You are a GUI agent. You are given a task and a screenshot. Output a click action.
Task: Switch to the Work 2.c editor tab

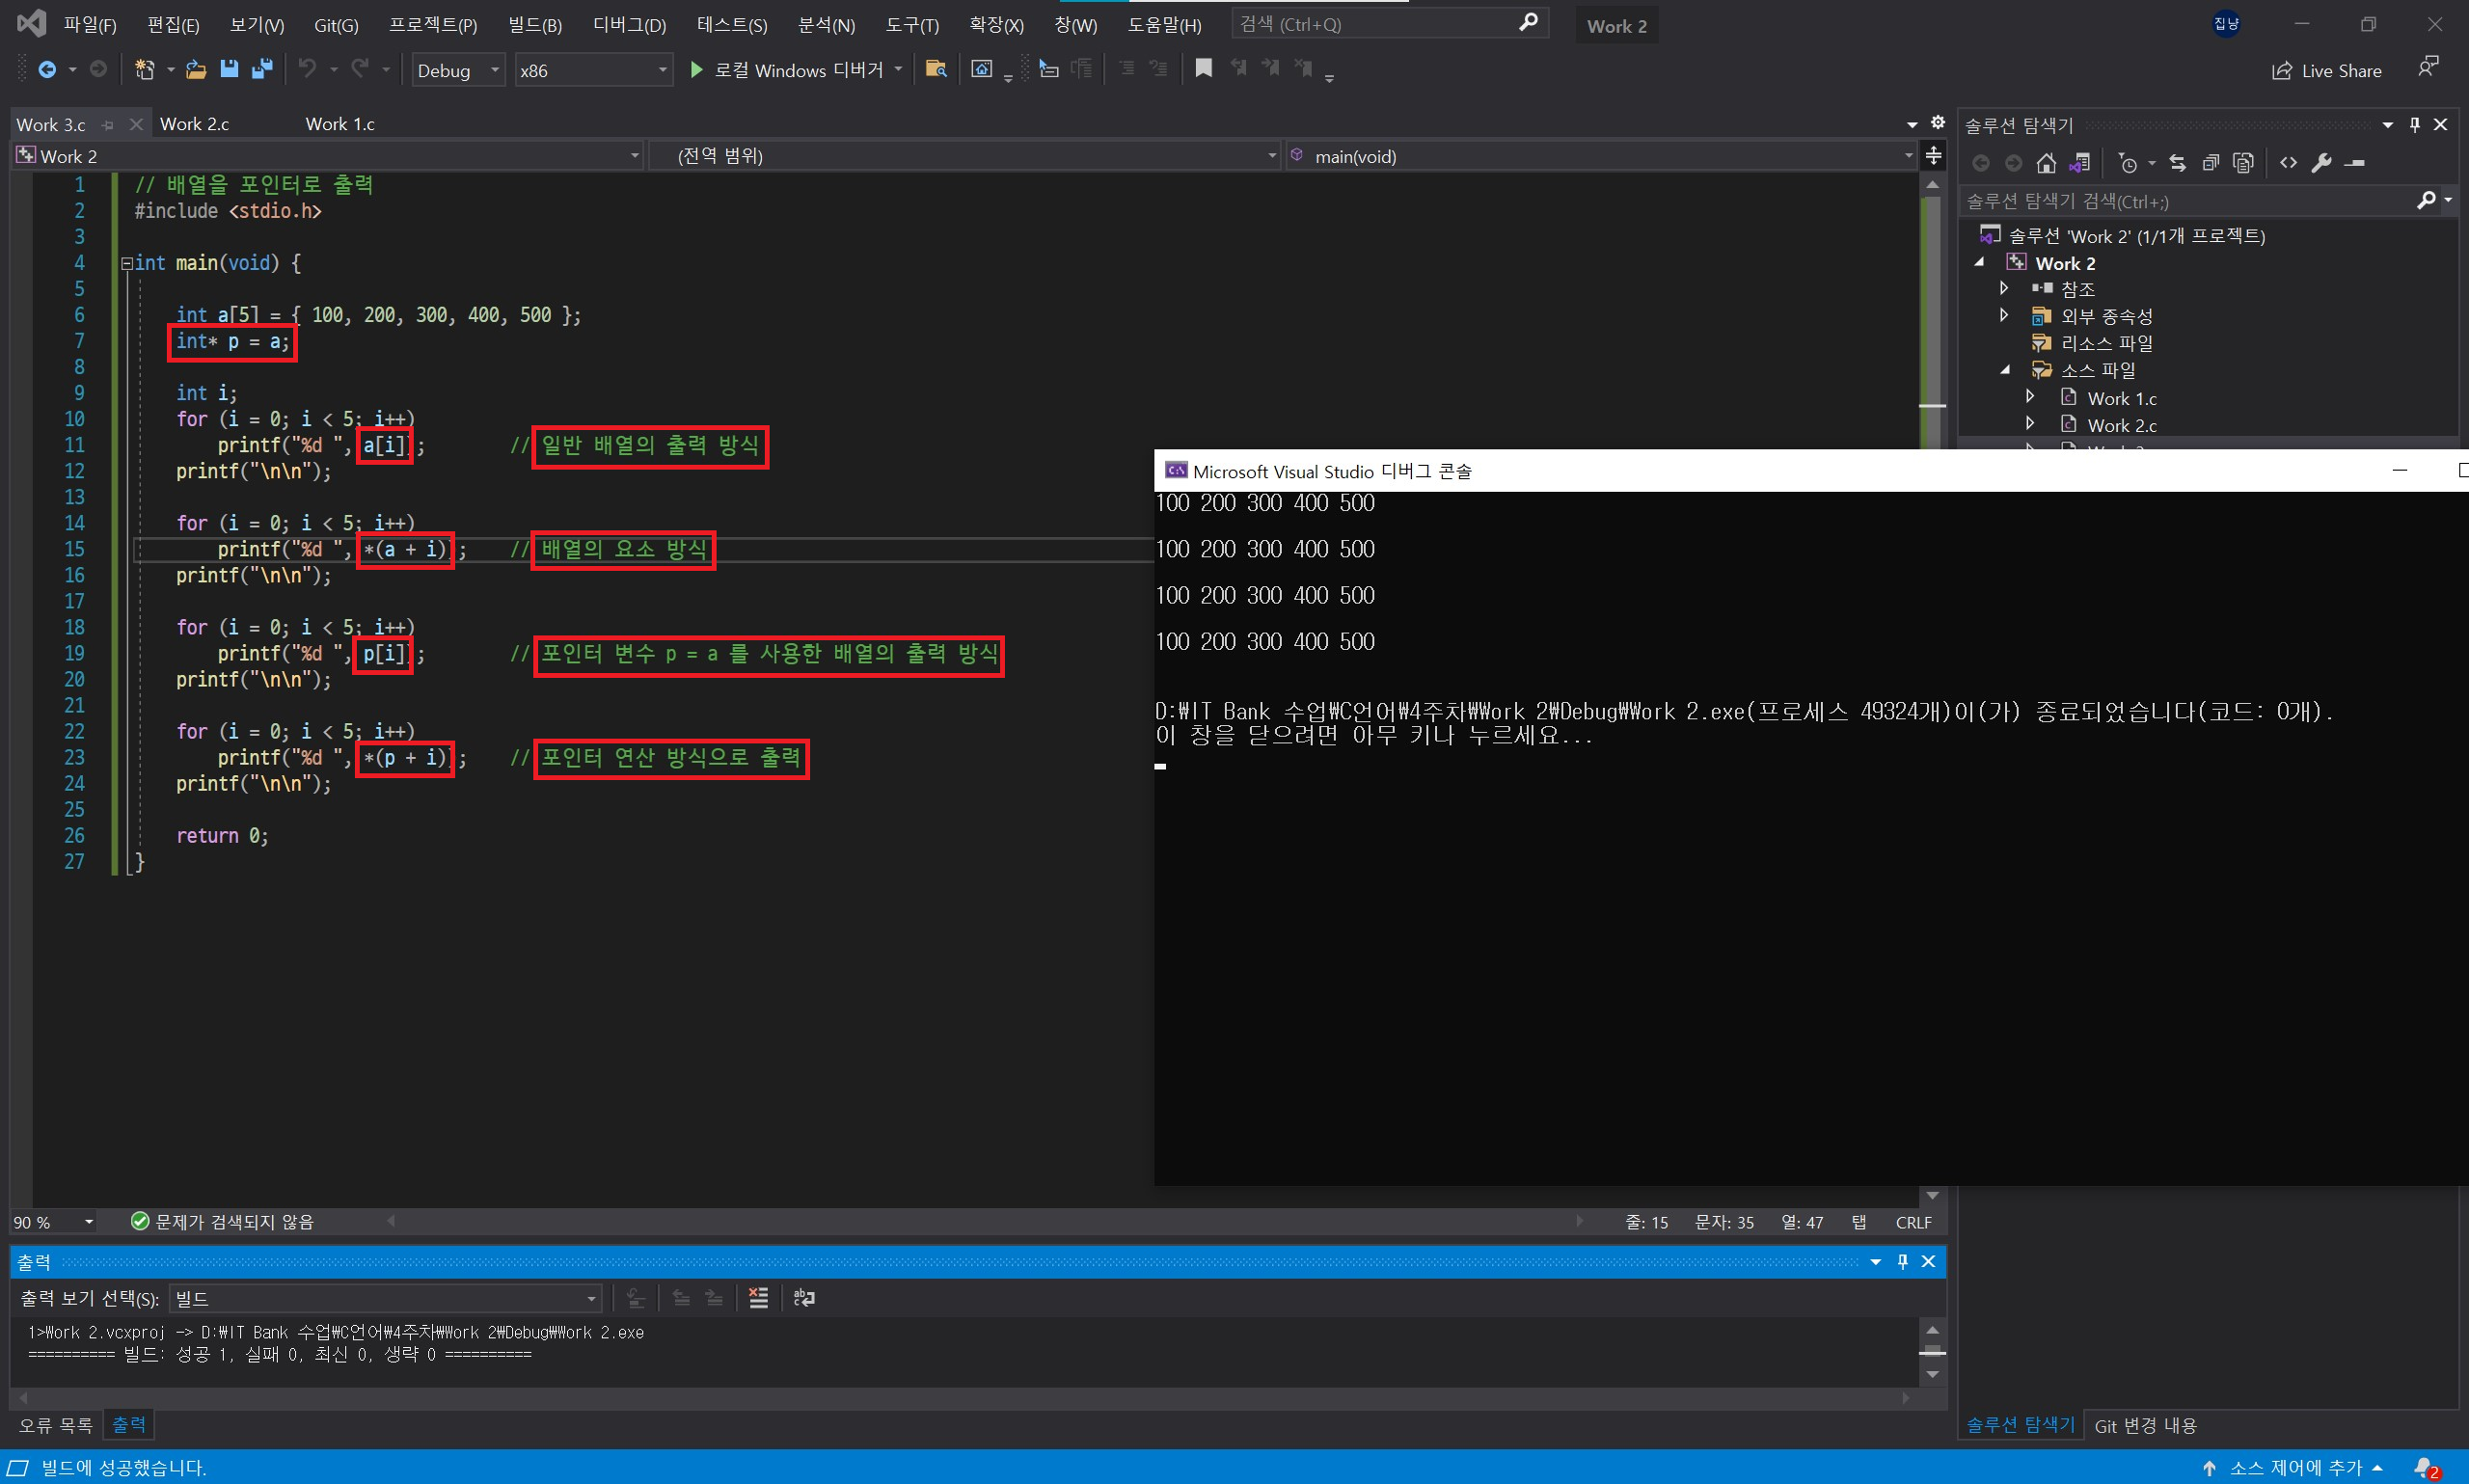click(195, 124)
